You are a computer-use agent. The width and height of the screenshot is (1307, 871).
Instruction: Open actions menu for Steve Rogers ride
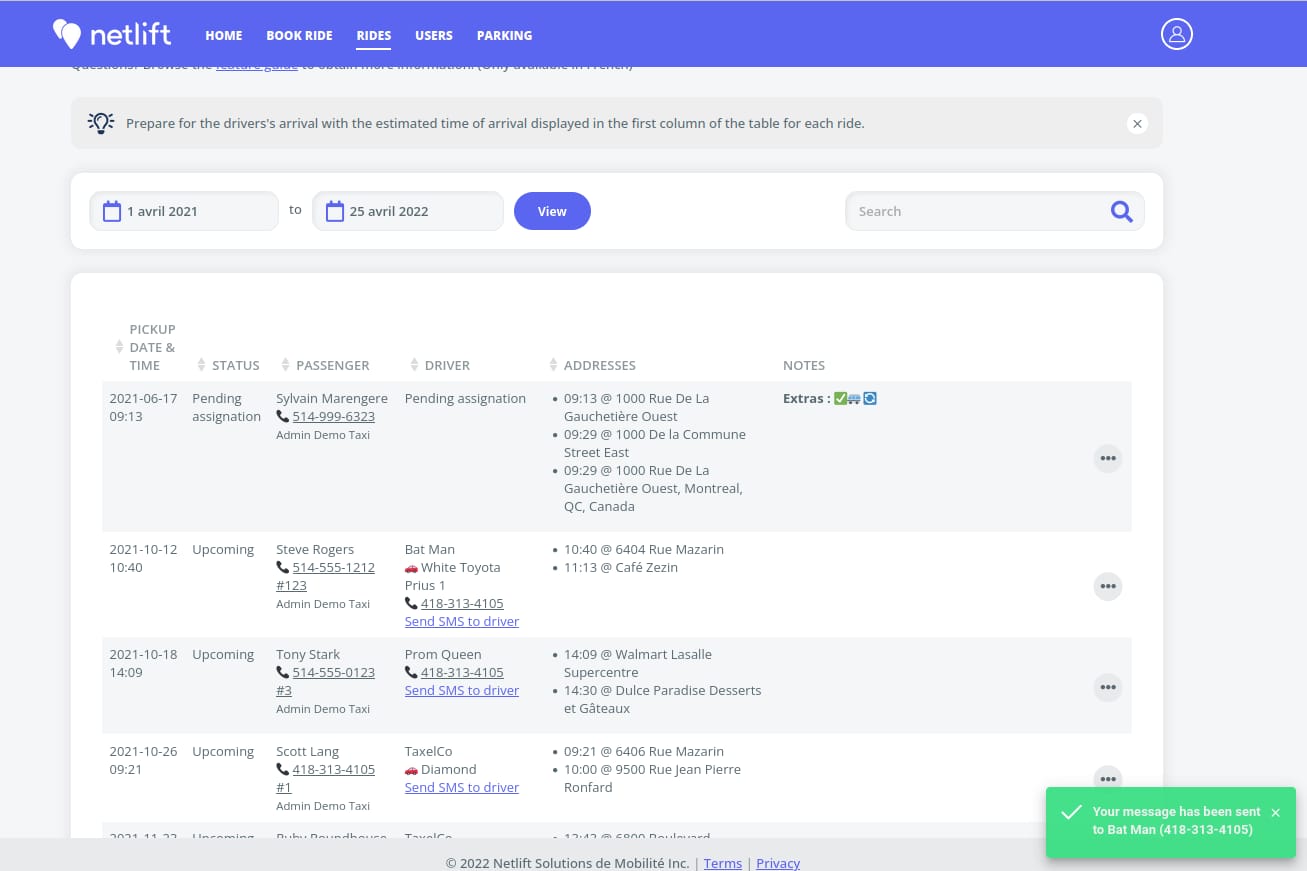pyautogui.click(x=1107, y=586)
